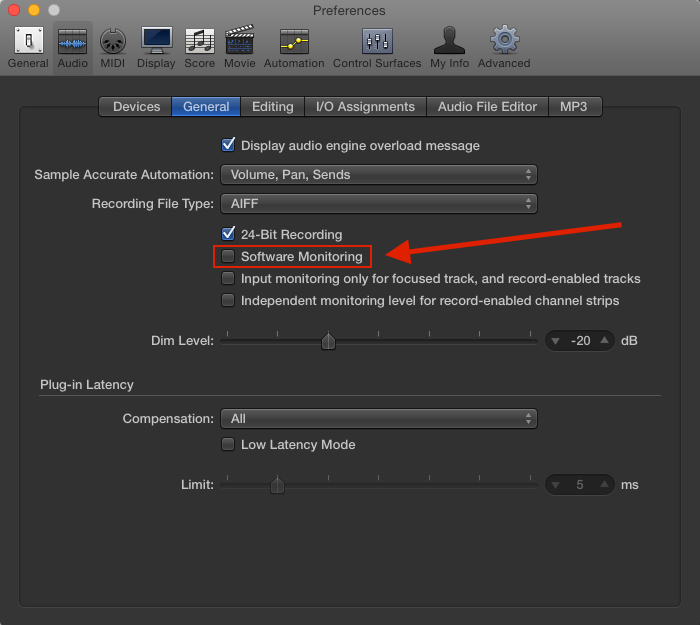
Task: Enable Low Latency Mode checkbox
Action: pyautogui.click(x=229, y=445)
